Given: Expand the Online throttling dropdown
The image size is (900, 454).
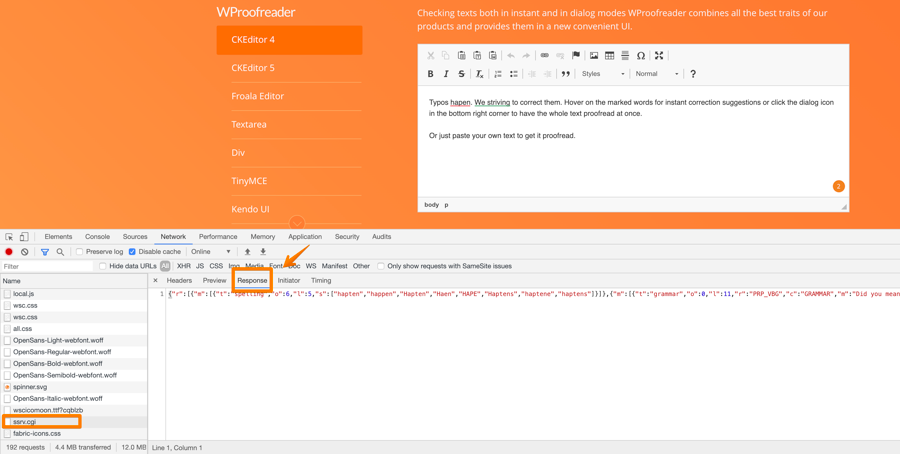Looking at the screenshot, I should coord(211,252).
